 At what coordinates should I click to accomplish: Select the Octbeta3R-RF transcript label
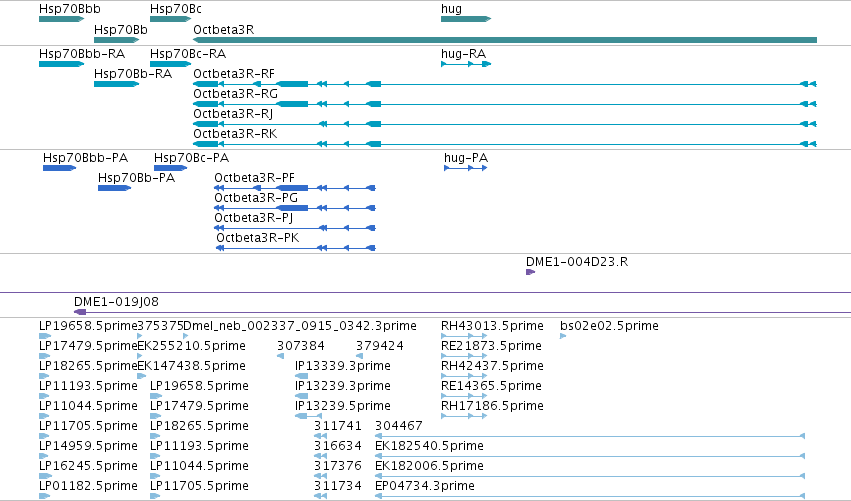pos(234,74)
